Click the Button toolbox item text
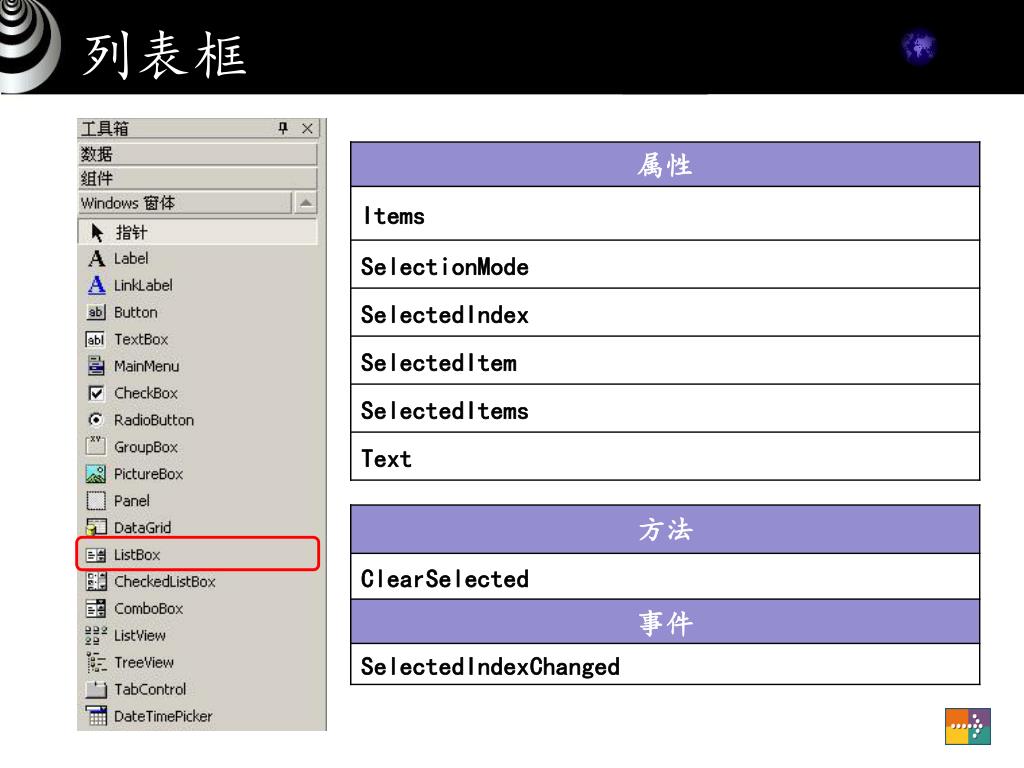The height and width of the screenshot is (768, 1024). (136, 312)
